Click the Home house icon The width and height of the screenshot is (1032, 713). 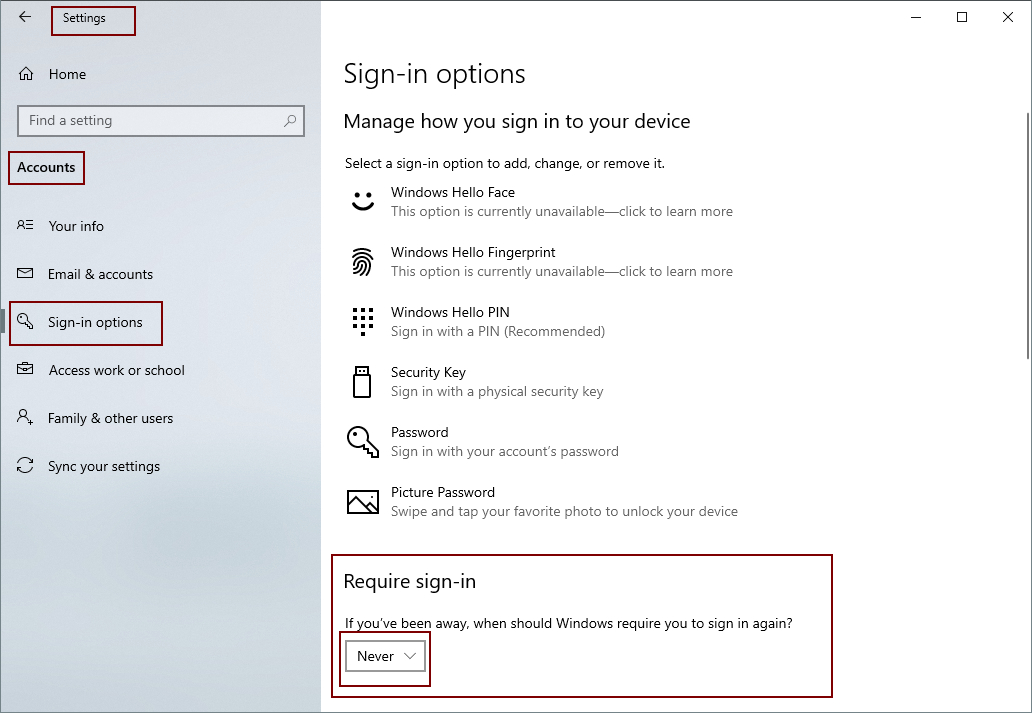(26, 74)
